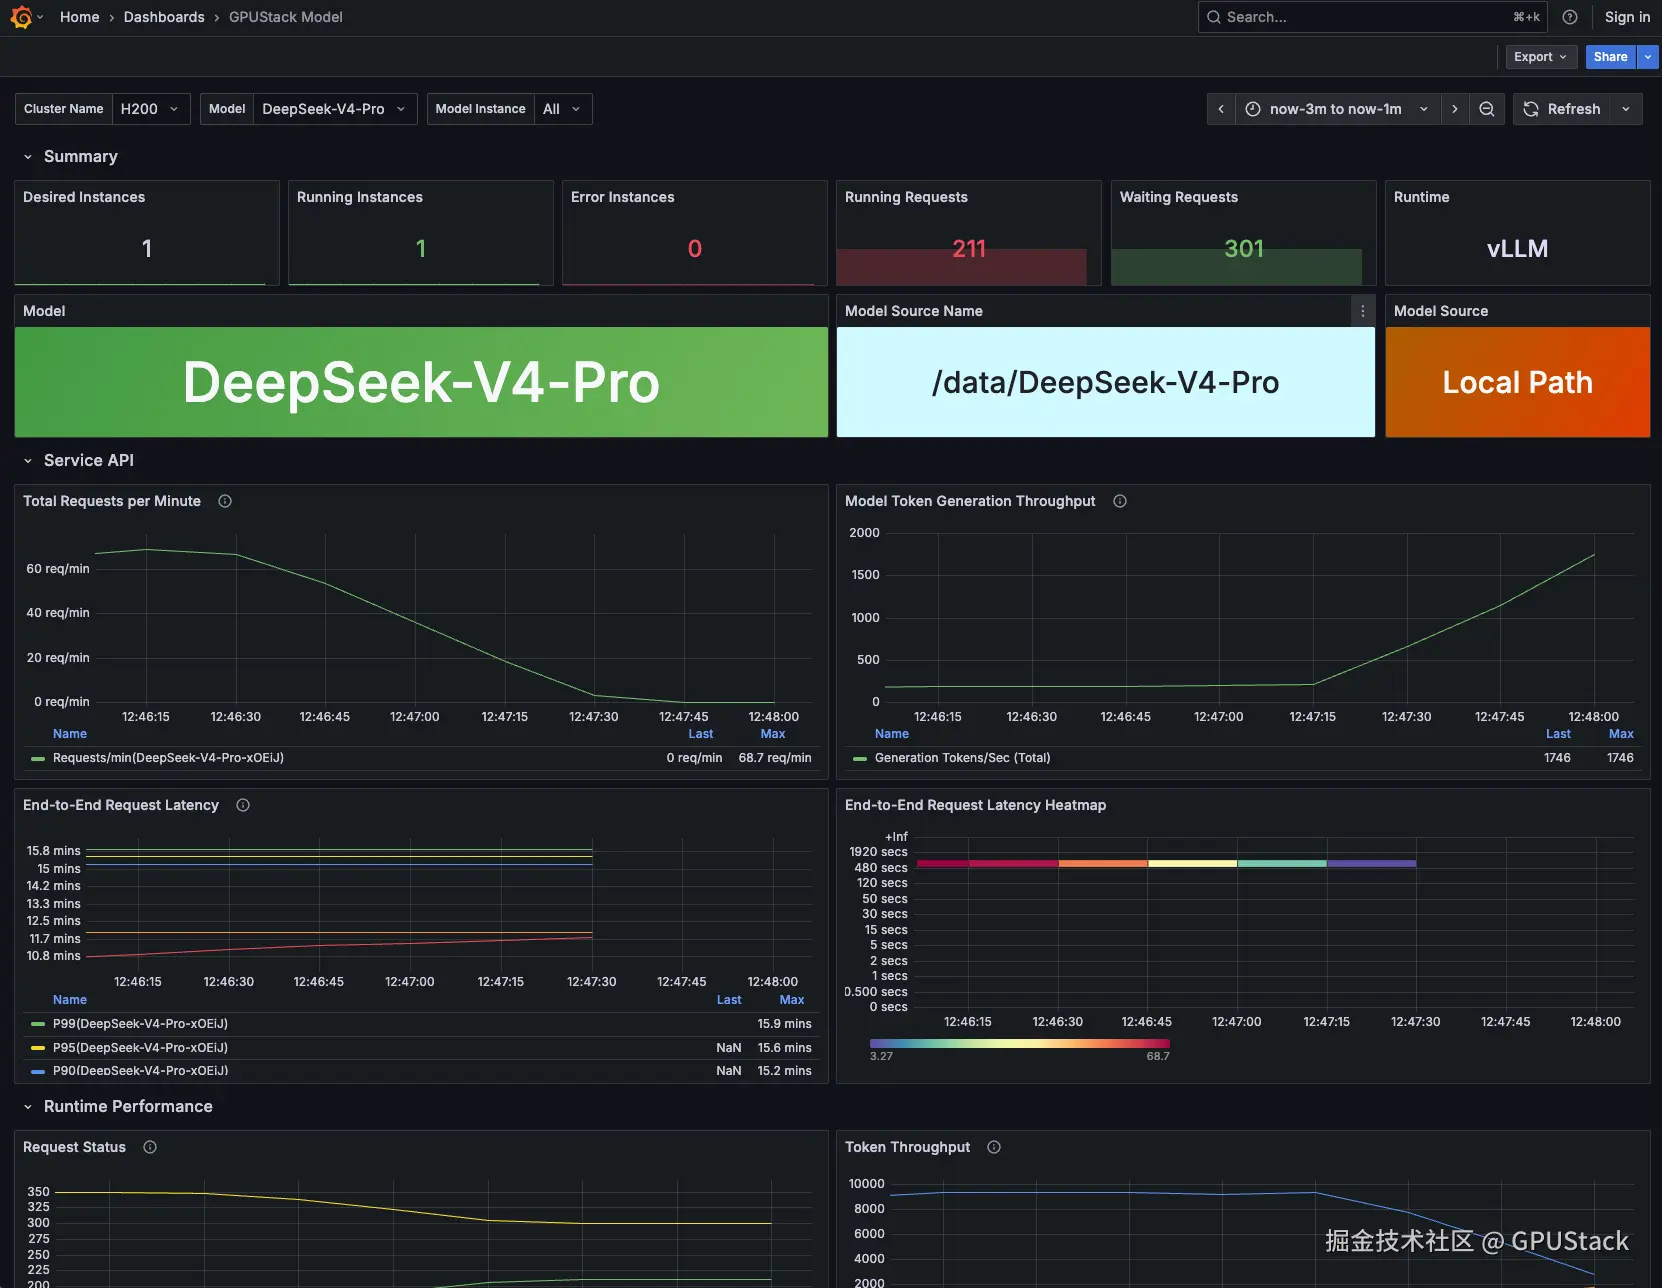Viewport: 1662px width, 1288px height.
Task: Open the Grafana logo home menu
Action: pyautogui.click(x=21, y=17)
